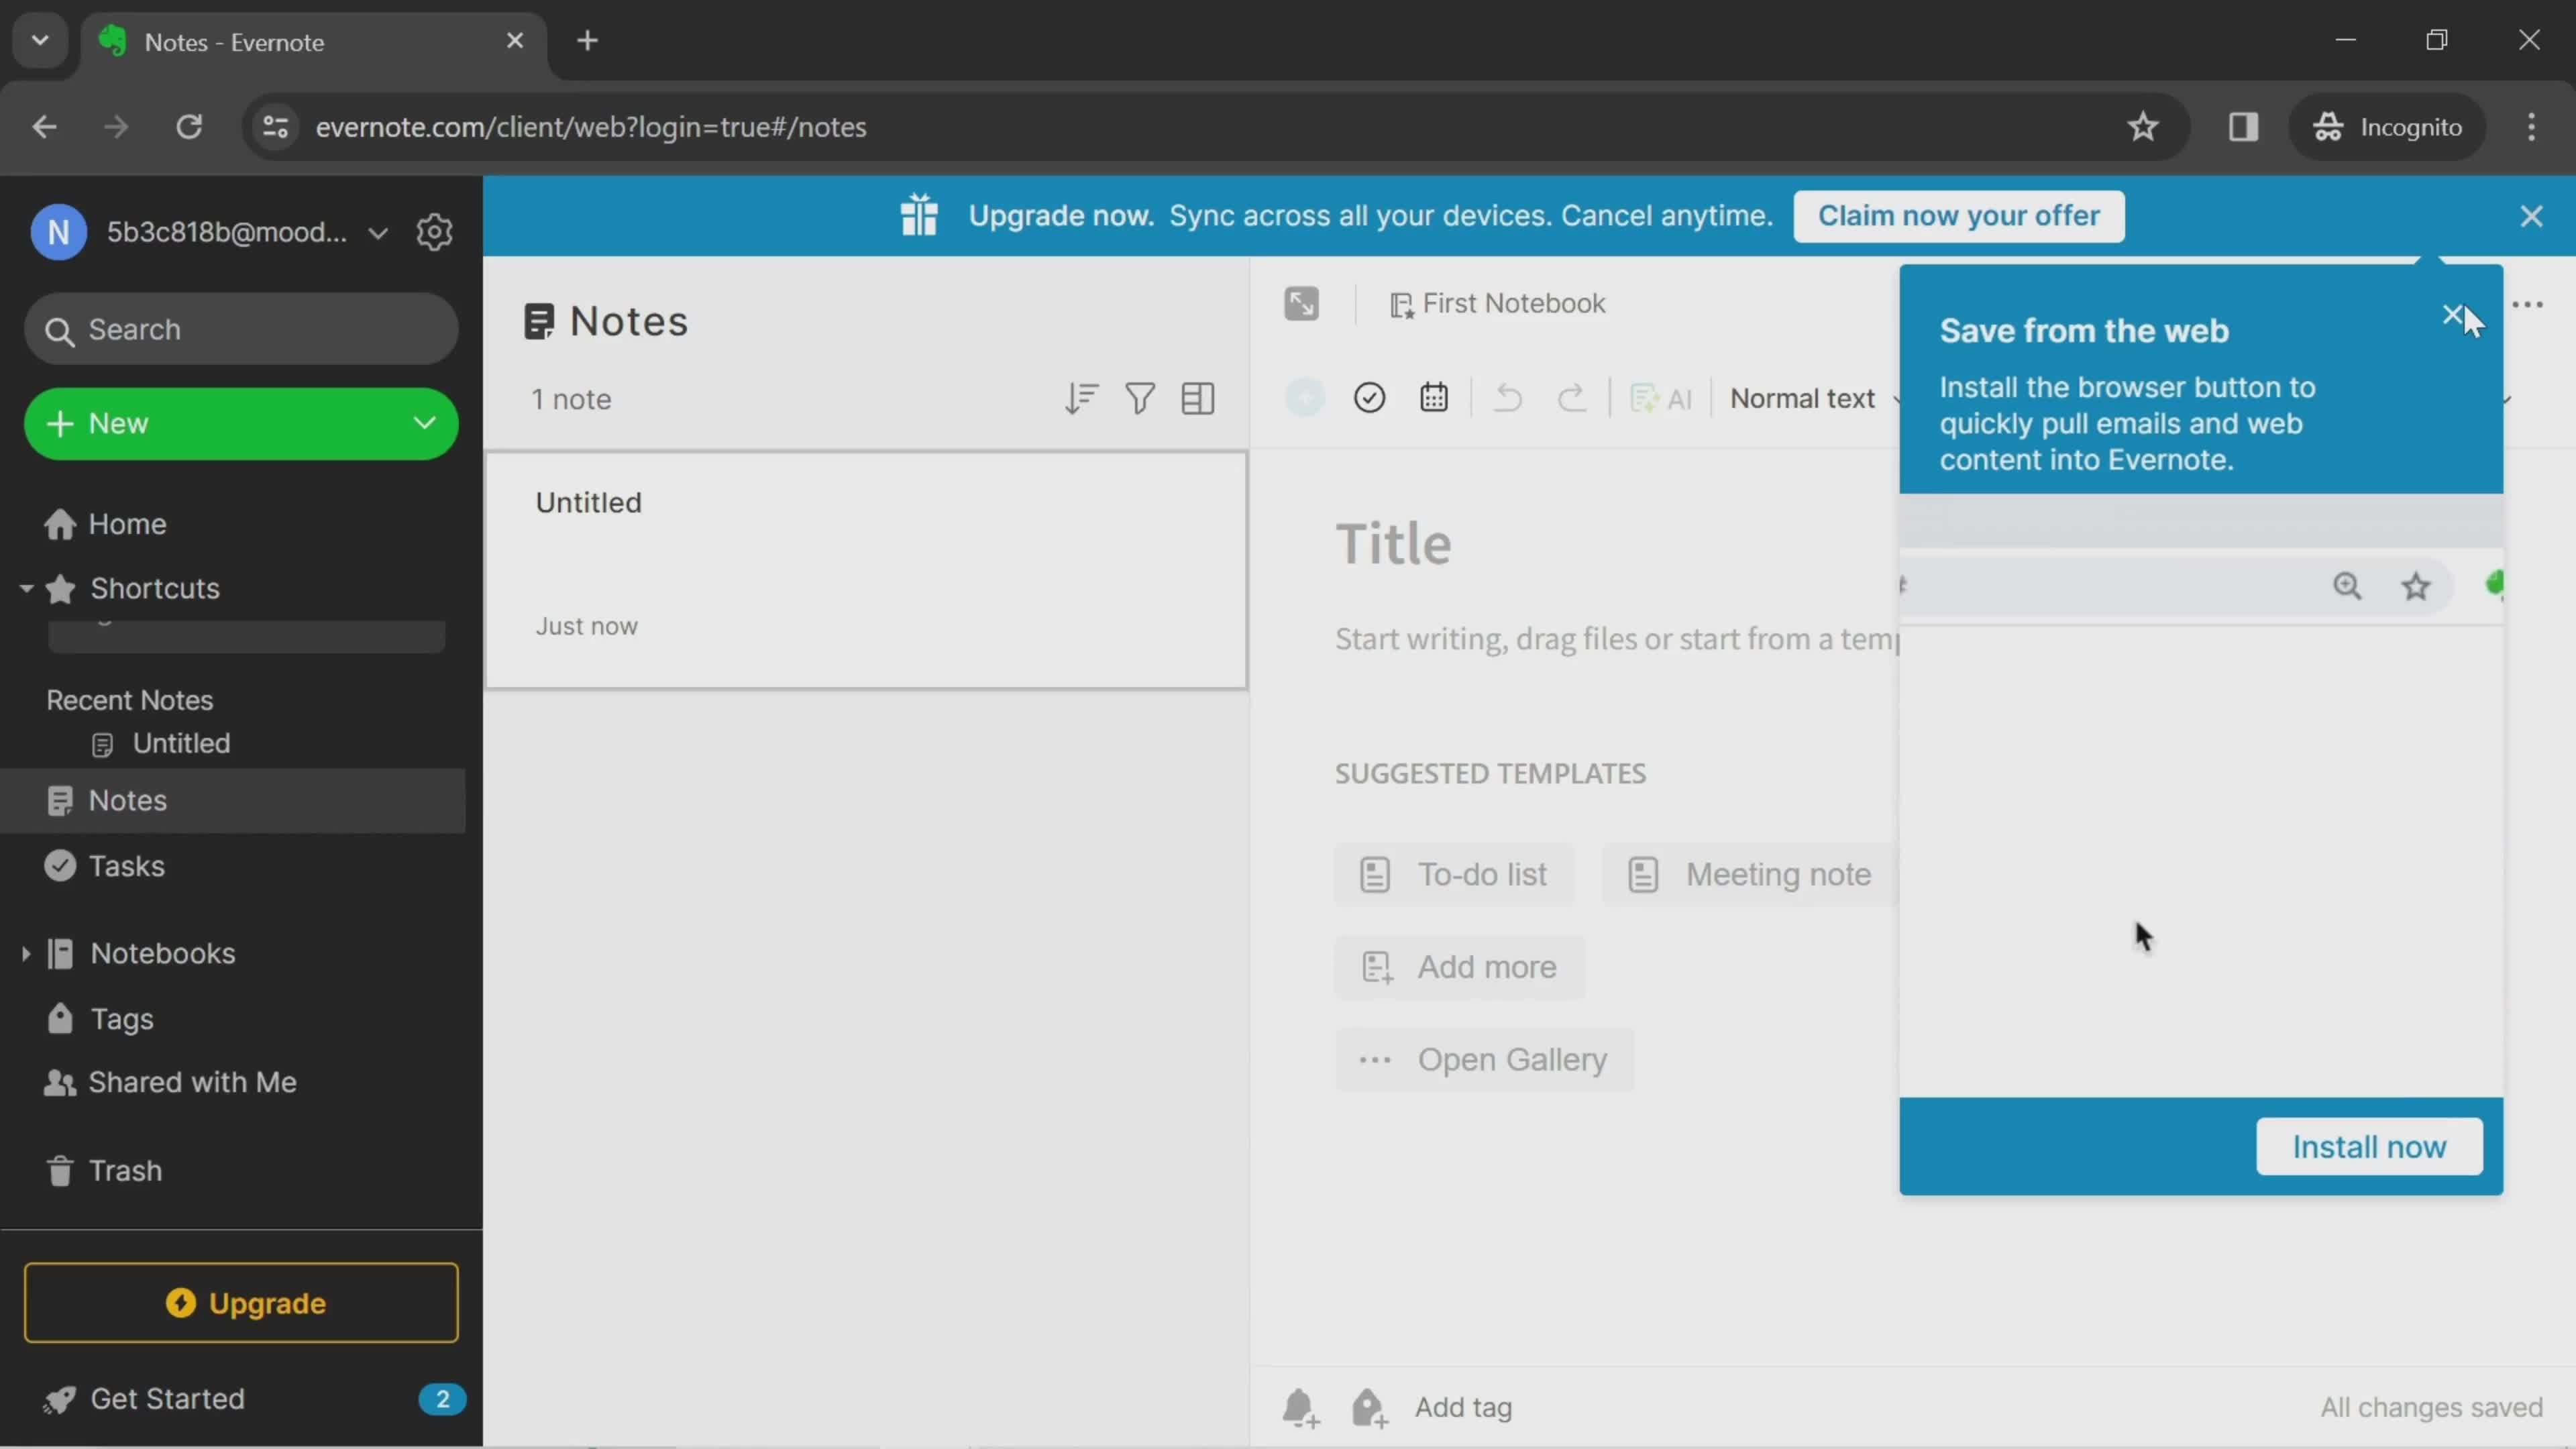Go to Home in sidebar
Image resolution: width=2576 pixels, height=1449 pixels.
pyautogui.click(x=127, y=524)
